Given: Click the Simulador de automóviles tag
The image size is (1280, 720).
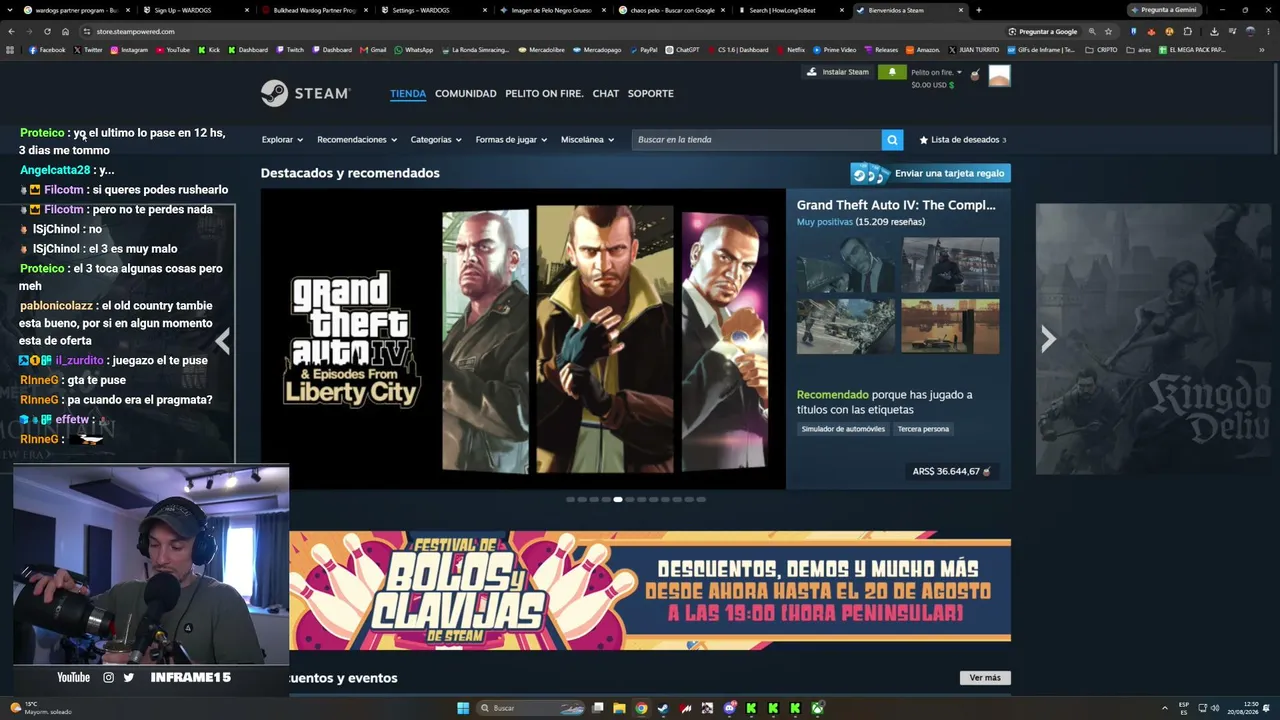Looking at the screenshot, I should (843, 429).
